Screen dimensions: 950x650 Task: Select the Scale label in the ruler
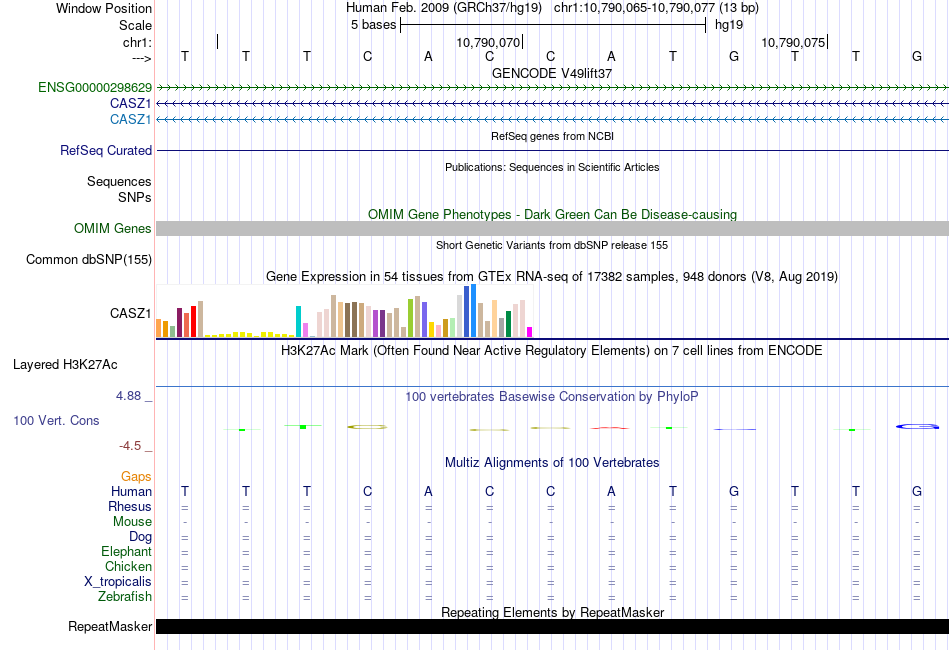coord(135,25)
